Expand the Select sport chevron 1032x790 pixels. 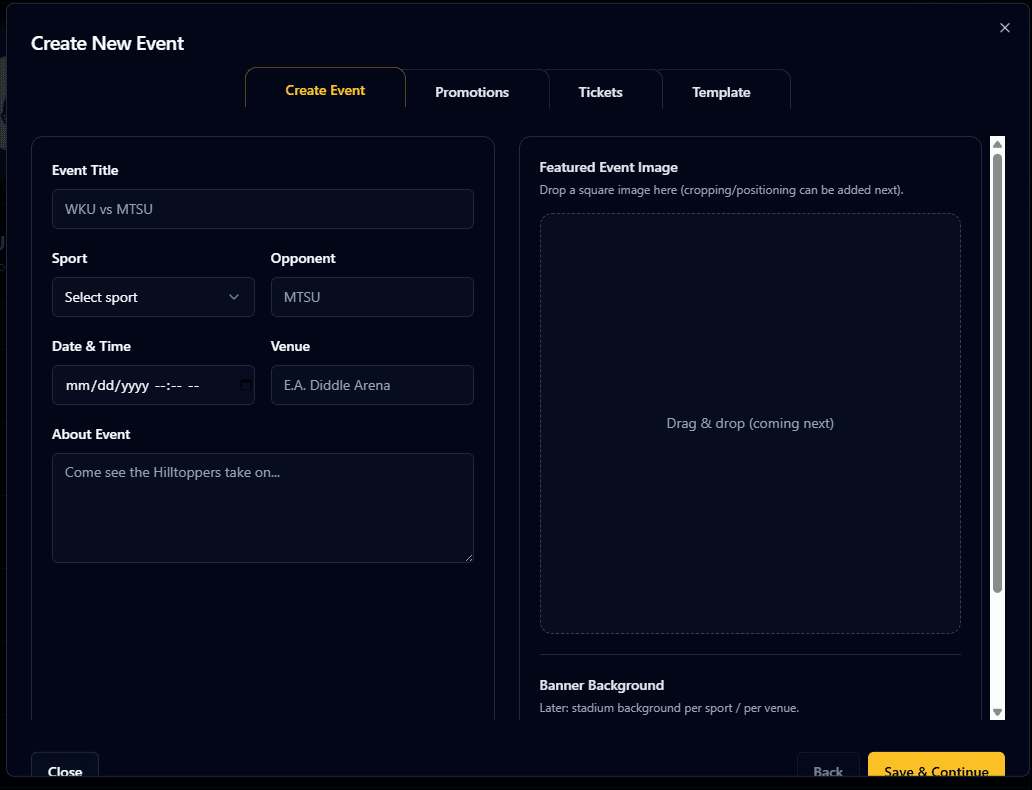click(x=234, y=297)
